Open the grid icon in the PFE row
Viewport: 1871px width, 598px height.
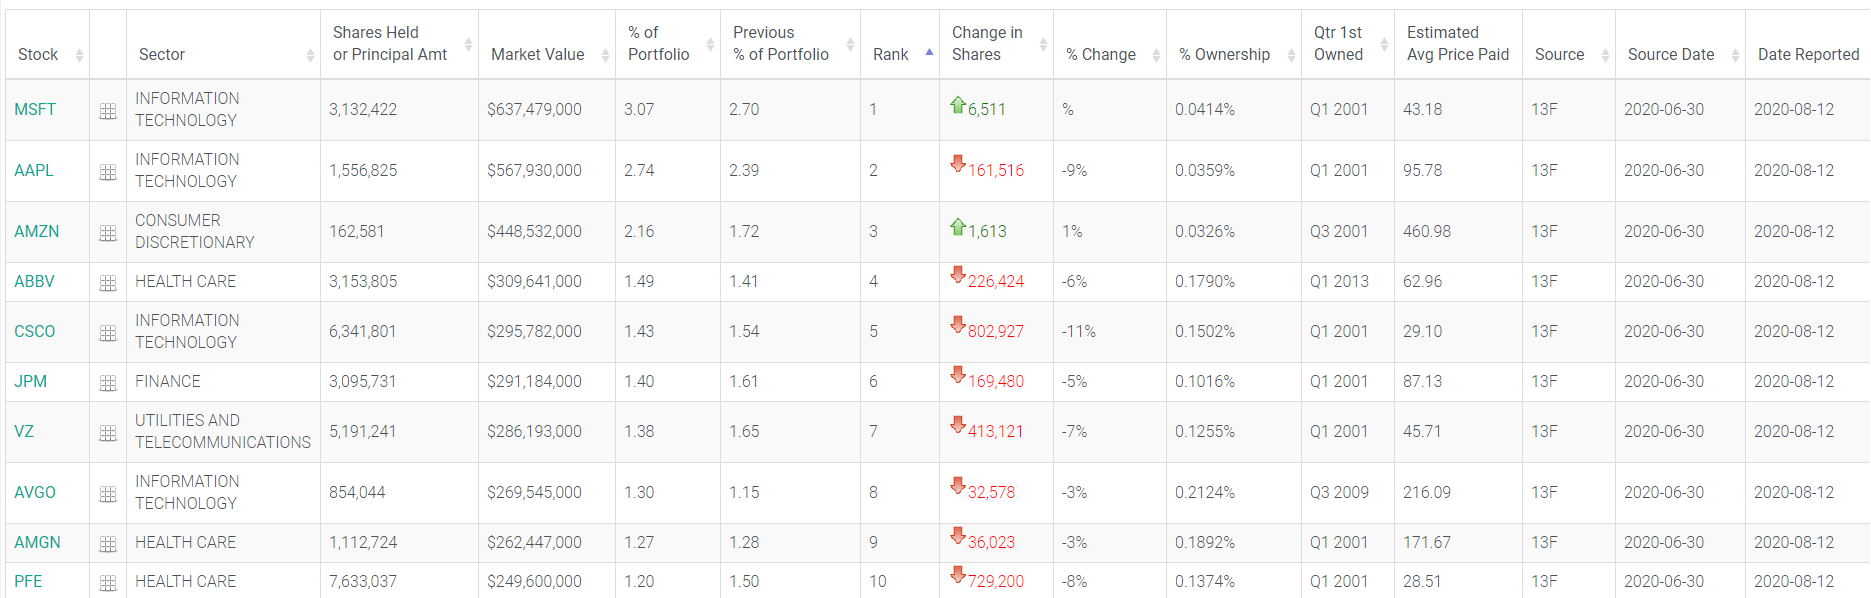tap(108, 584)
